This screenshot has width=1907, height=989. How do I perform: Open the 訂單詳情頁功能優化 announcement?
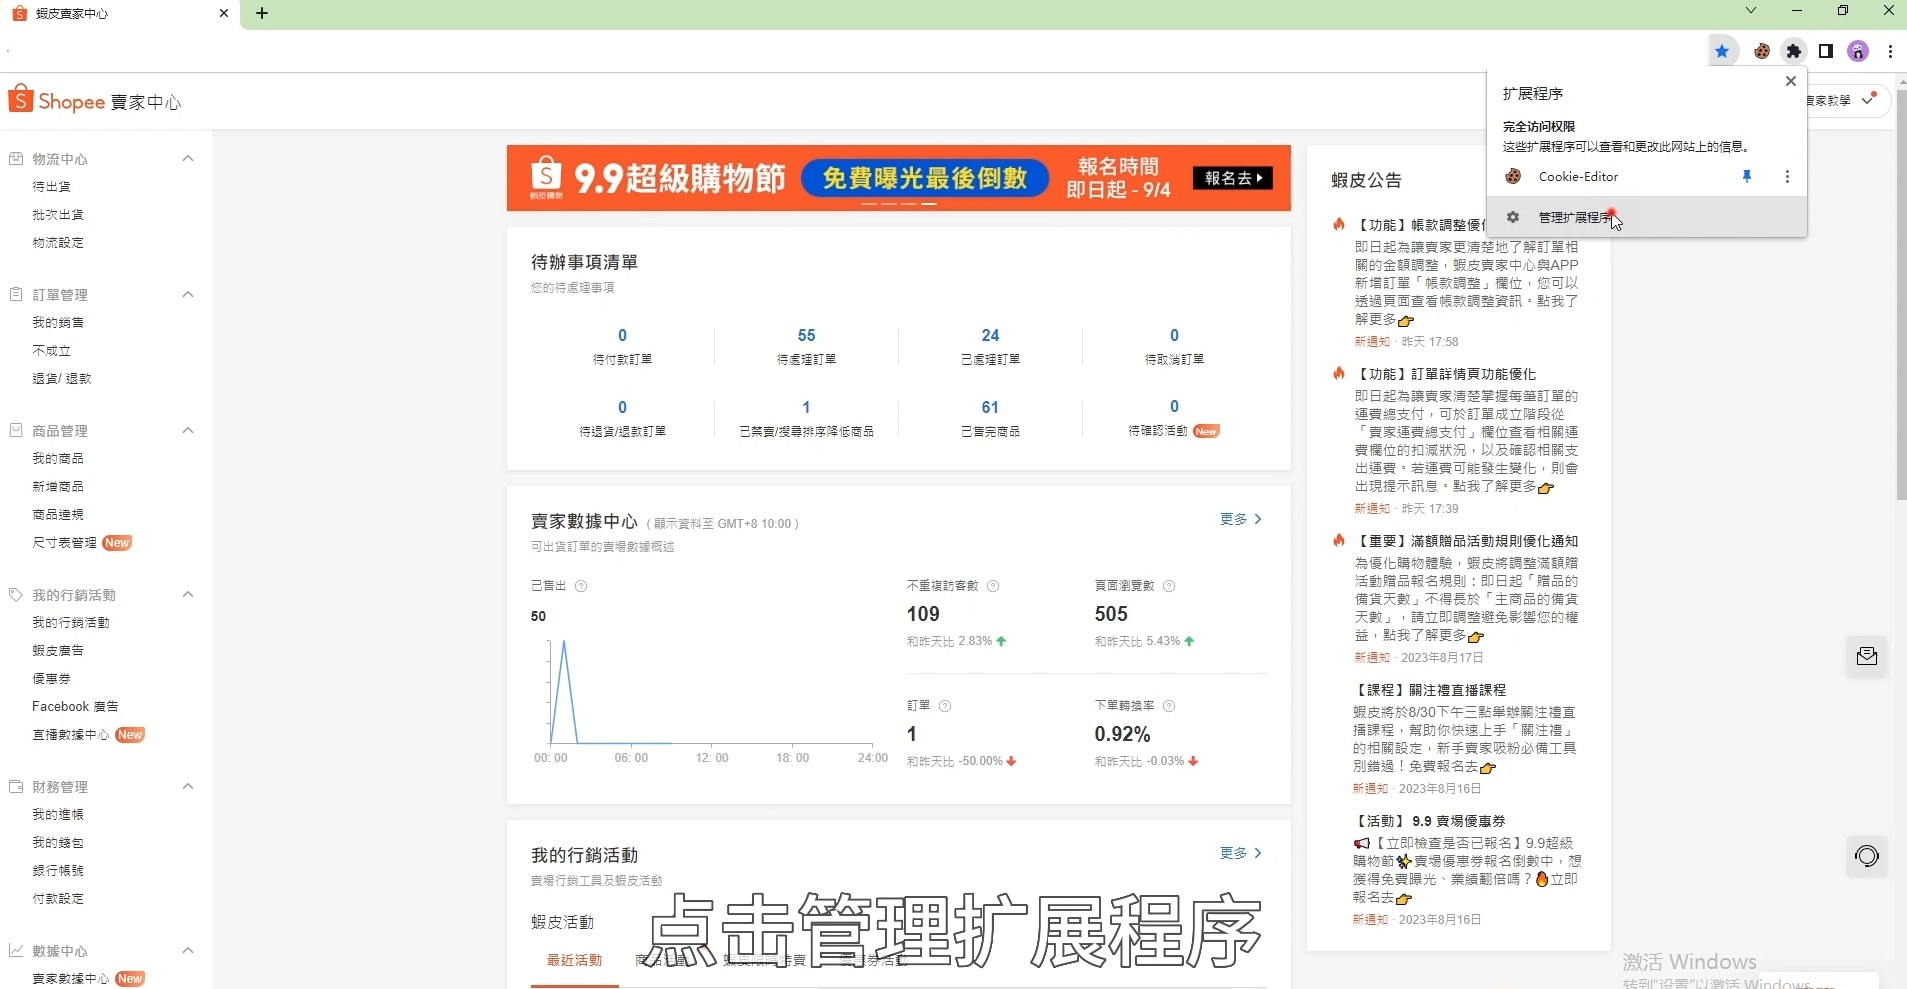pyautogui.click(x=1444, y=374)
